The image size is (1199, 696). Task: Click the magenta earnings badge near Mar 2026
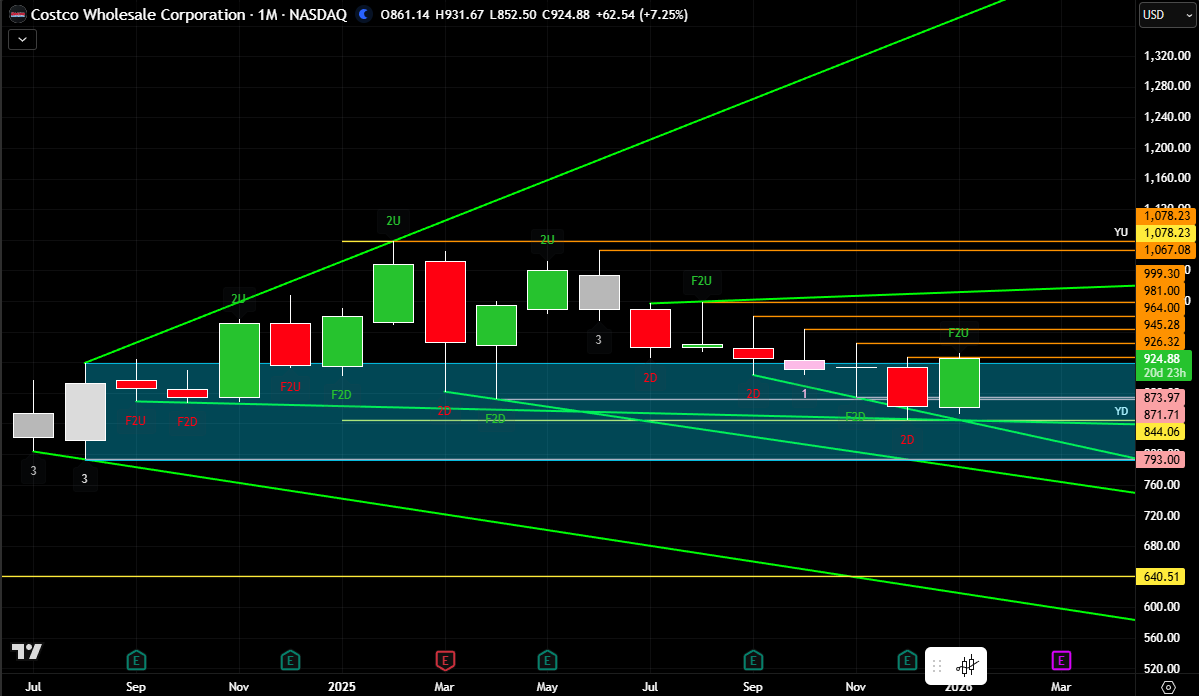(1061, 661)
